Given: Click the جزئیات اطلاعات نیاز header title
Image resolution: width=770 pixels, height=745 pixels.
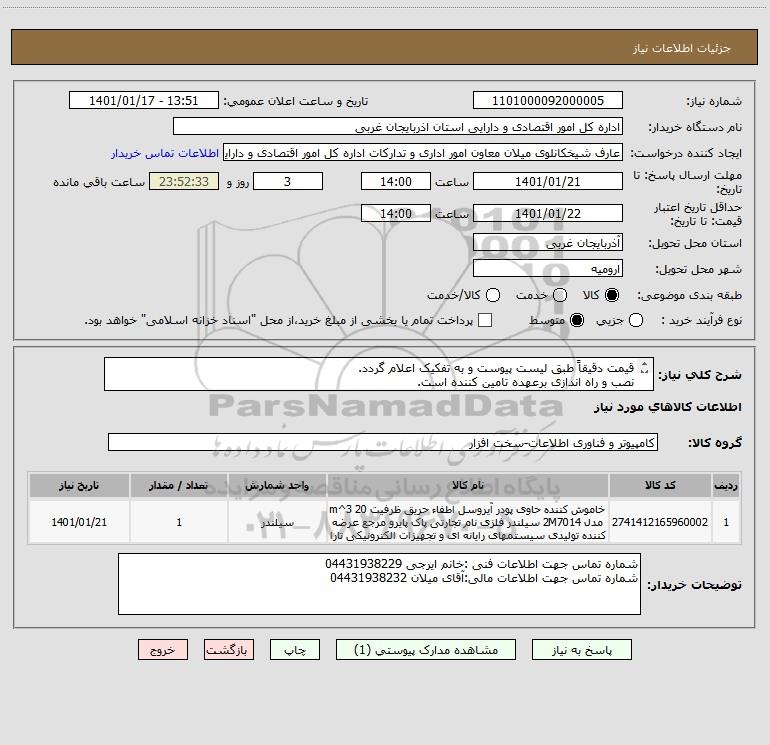Looking at the screenshot, I should click(681, 48).
